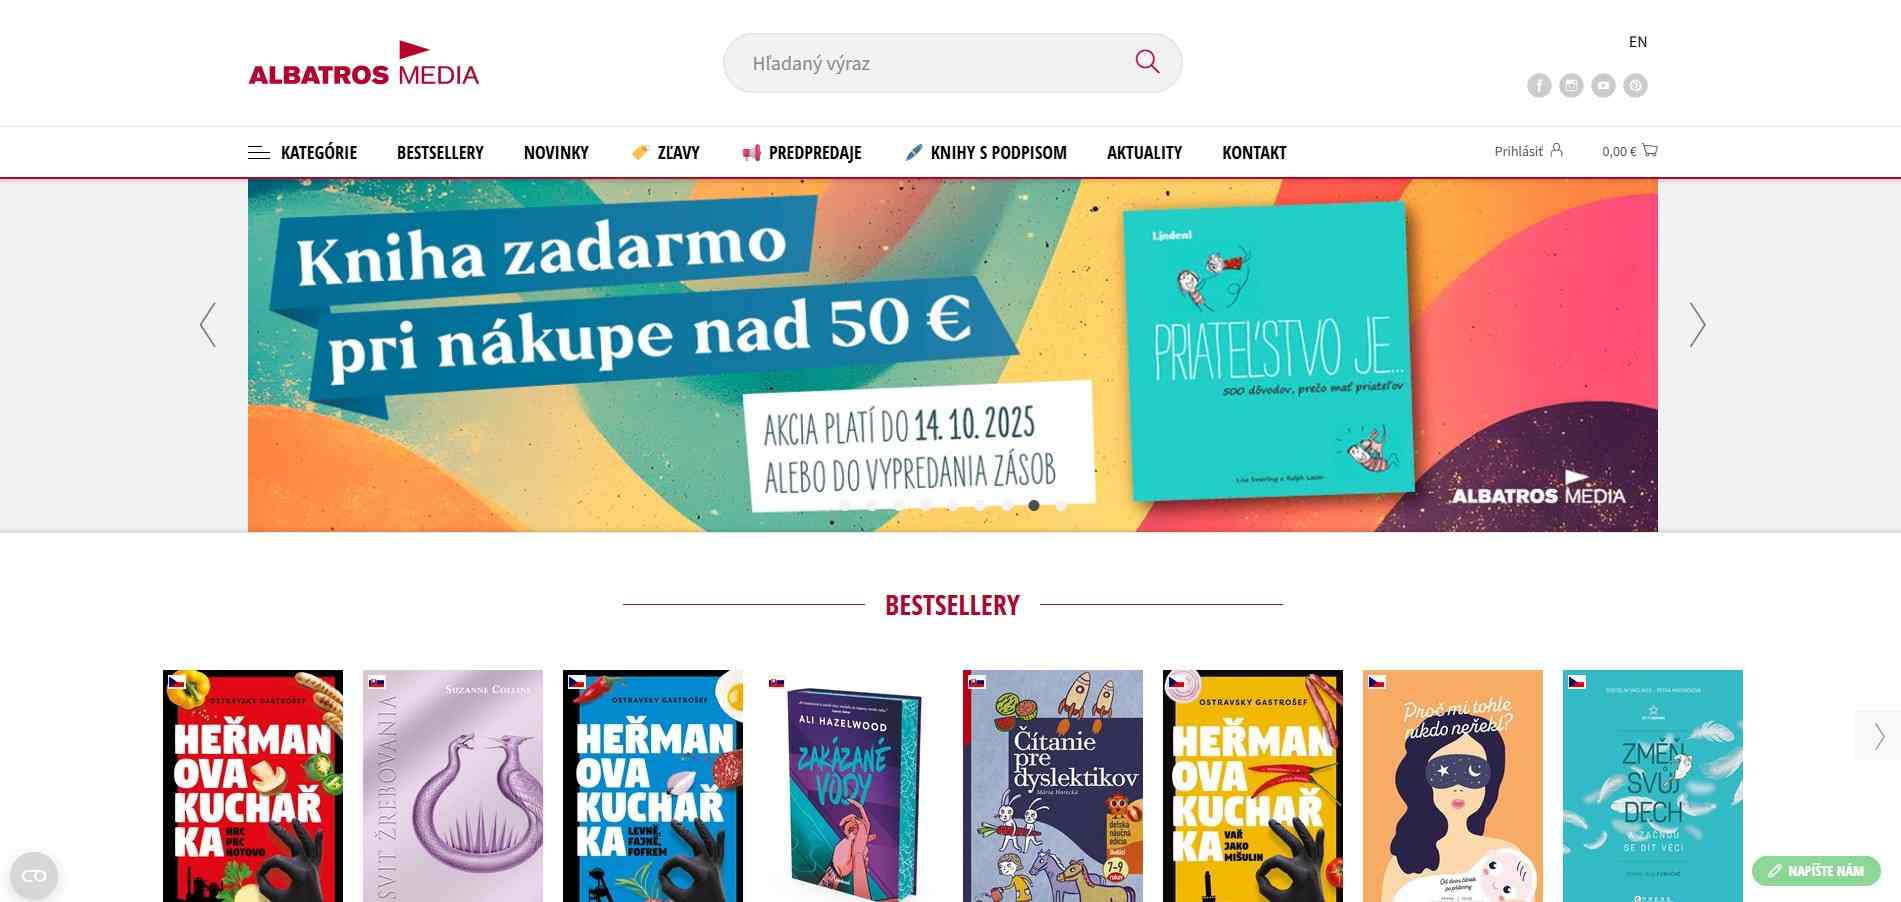Click the cookie settings icon
The image size is (1901, 902).
(34, 876)
